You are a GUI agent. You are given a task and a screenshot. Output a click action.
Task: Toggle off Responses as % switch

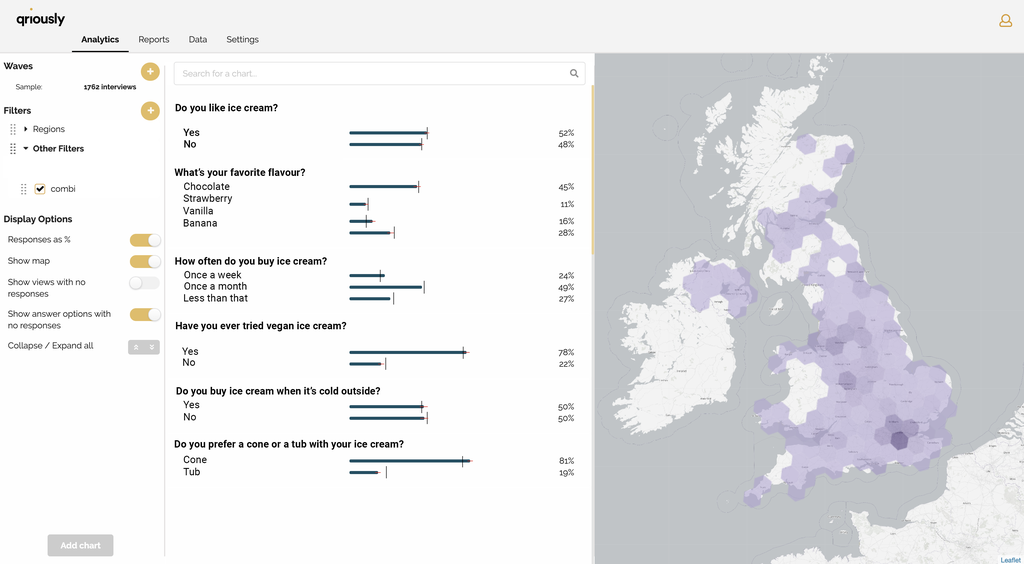145,240
